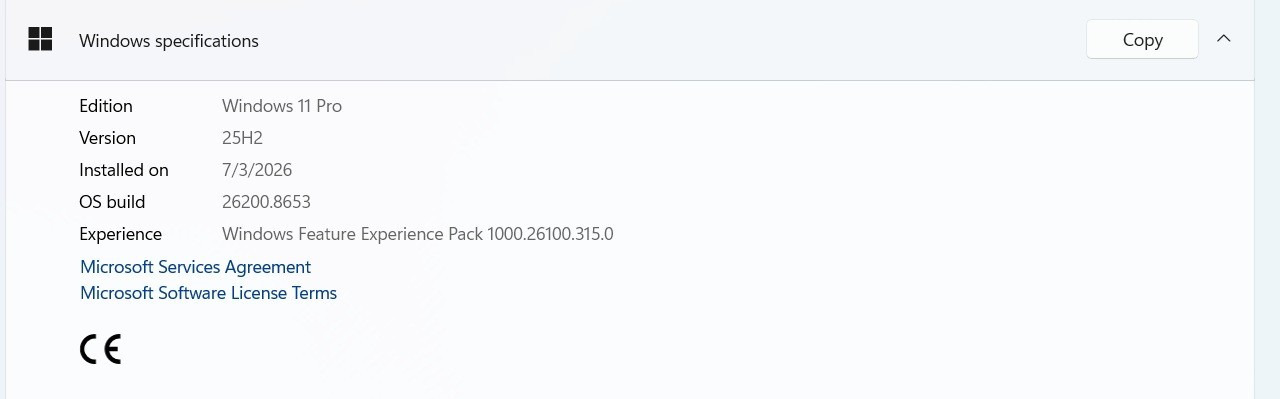Click the Version label

107,138
